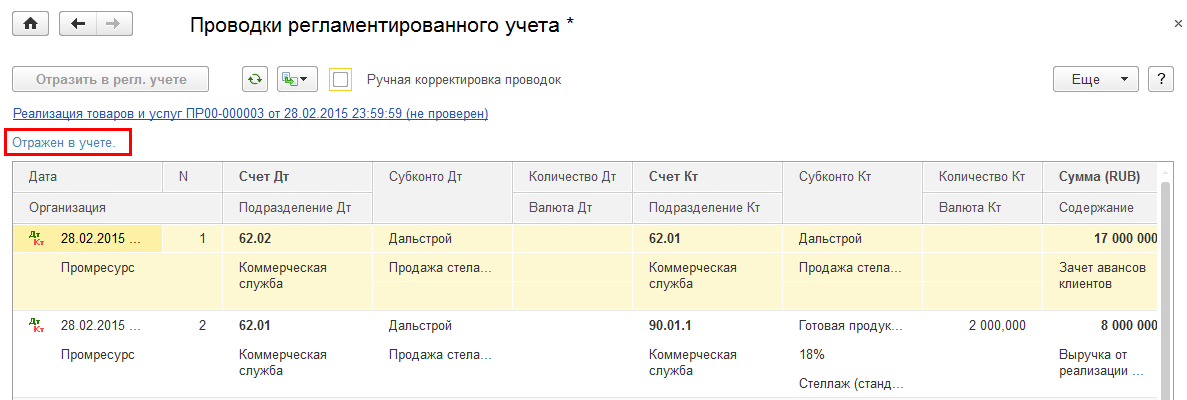Open the green report output dropdown button
Viewport: 1187px width, 400px height.
click(x=296, y=79)
